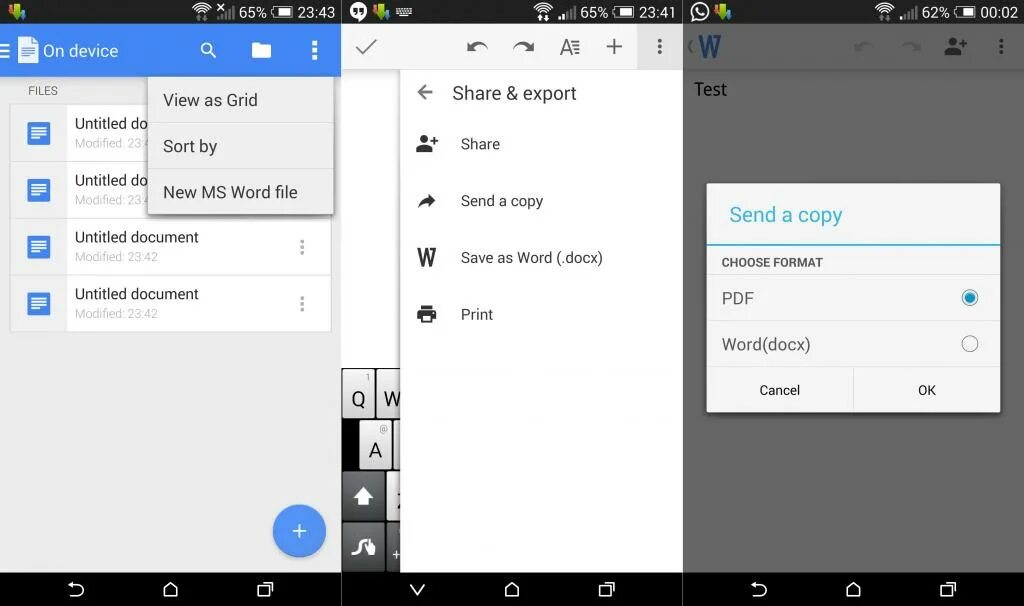The image size is (1024, 606).
Task: Select New MS Word file
Action: click(x=240, y=192)
